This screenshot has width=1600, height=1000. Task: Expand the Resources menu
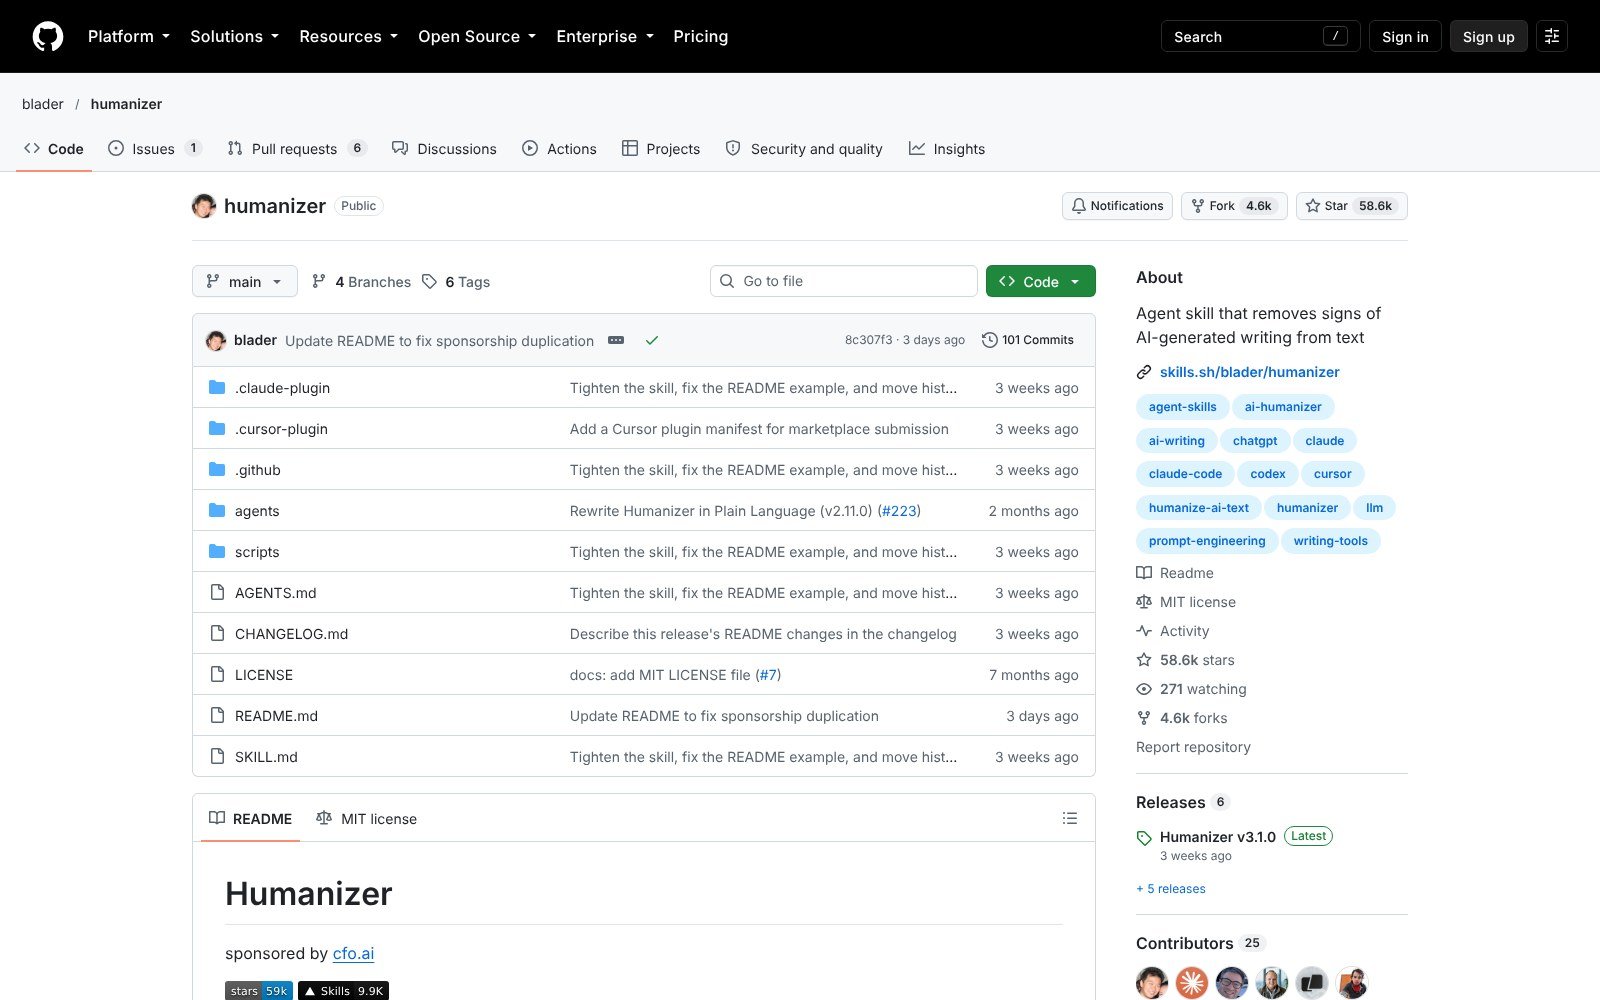(349, 36)
